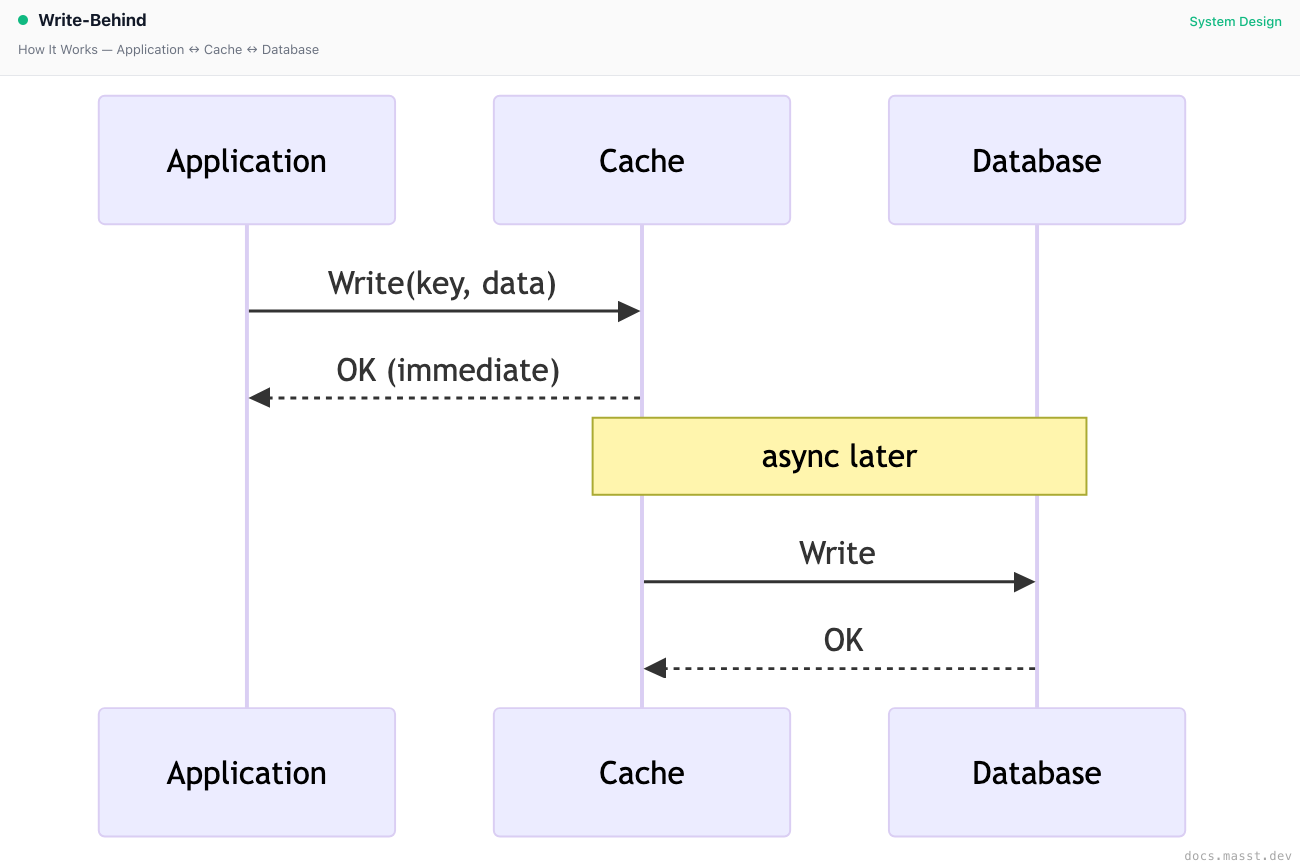
Task: Select the top Cache participant box
Action: pyautogui.click(x=642, y=160)
